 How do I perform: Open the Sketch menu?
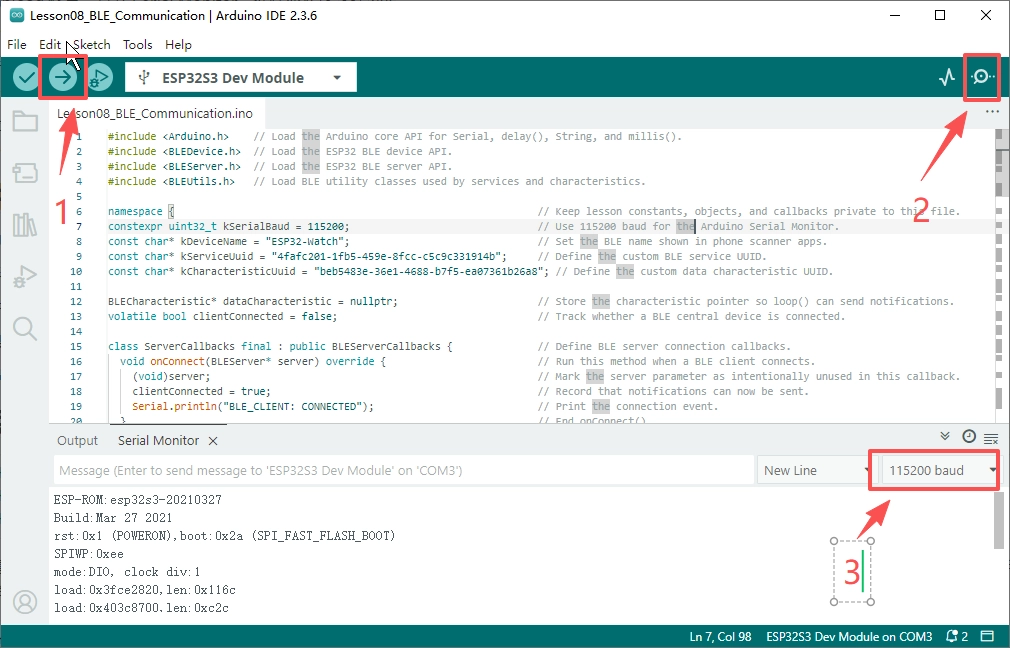[x=91, y=44]
